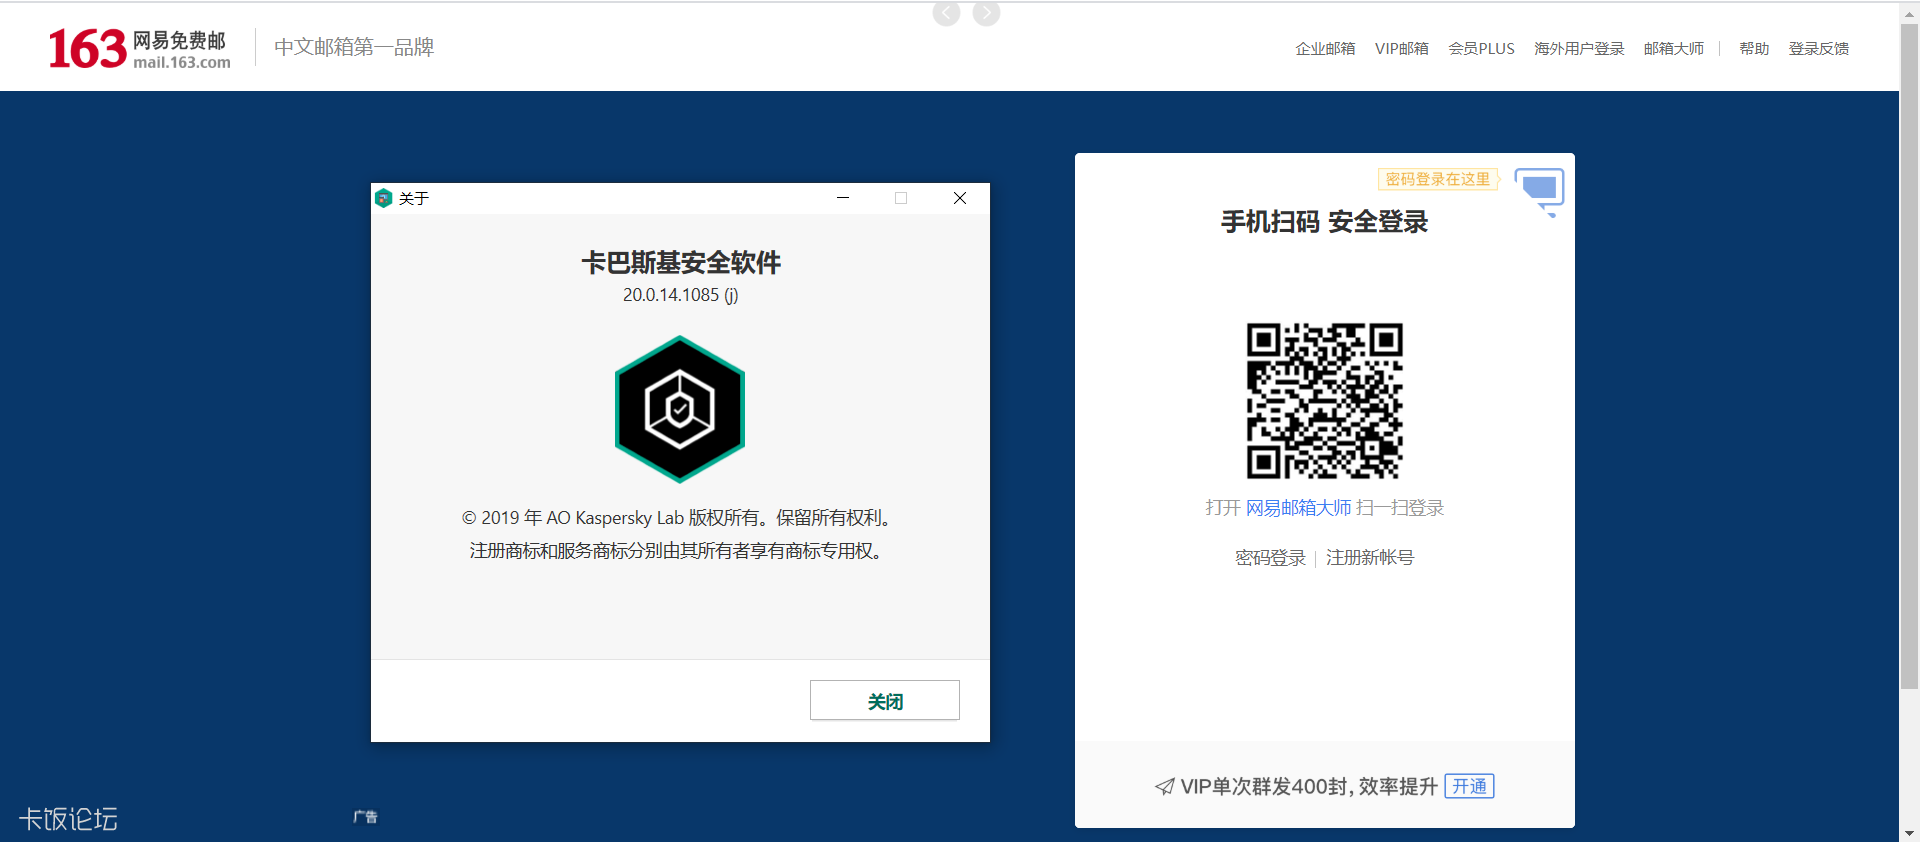Open VIP邮箱 link
The image size is (1920, 842).
pyautogui.click(x=1401, y=48)
